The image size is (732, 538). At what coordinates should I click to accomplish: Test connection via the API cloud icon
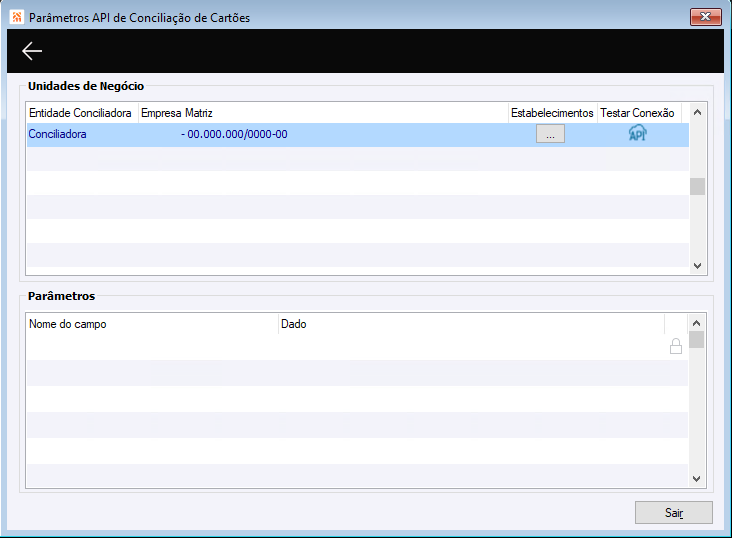point(638,133)
